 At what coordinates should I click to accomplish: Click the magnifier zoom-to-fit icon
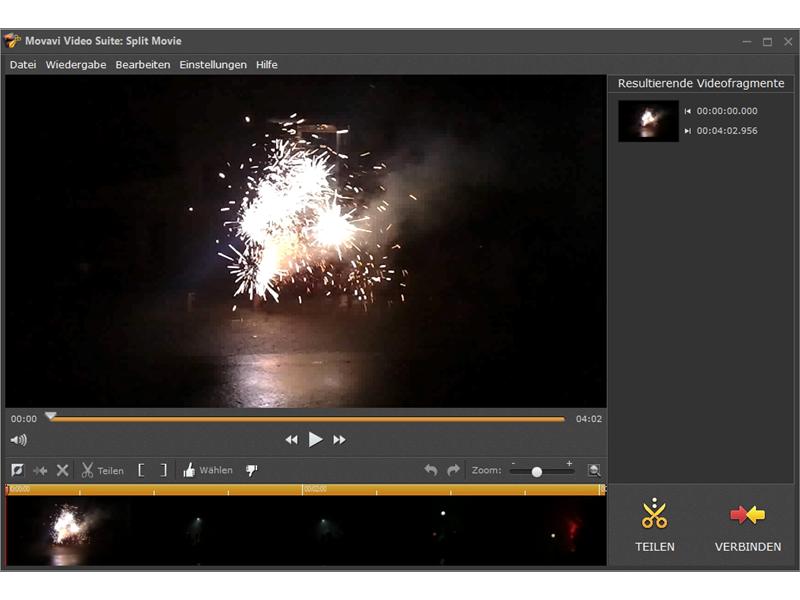594,470
